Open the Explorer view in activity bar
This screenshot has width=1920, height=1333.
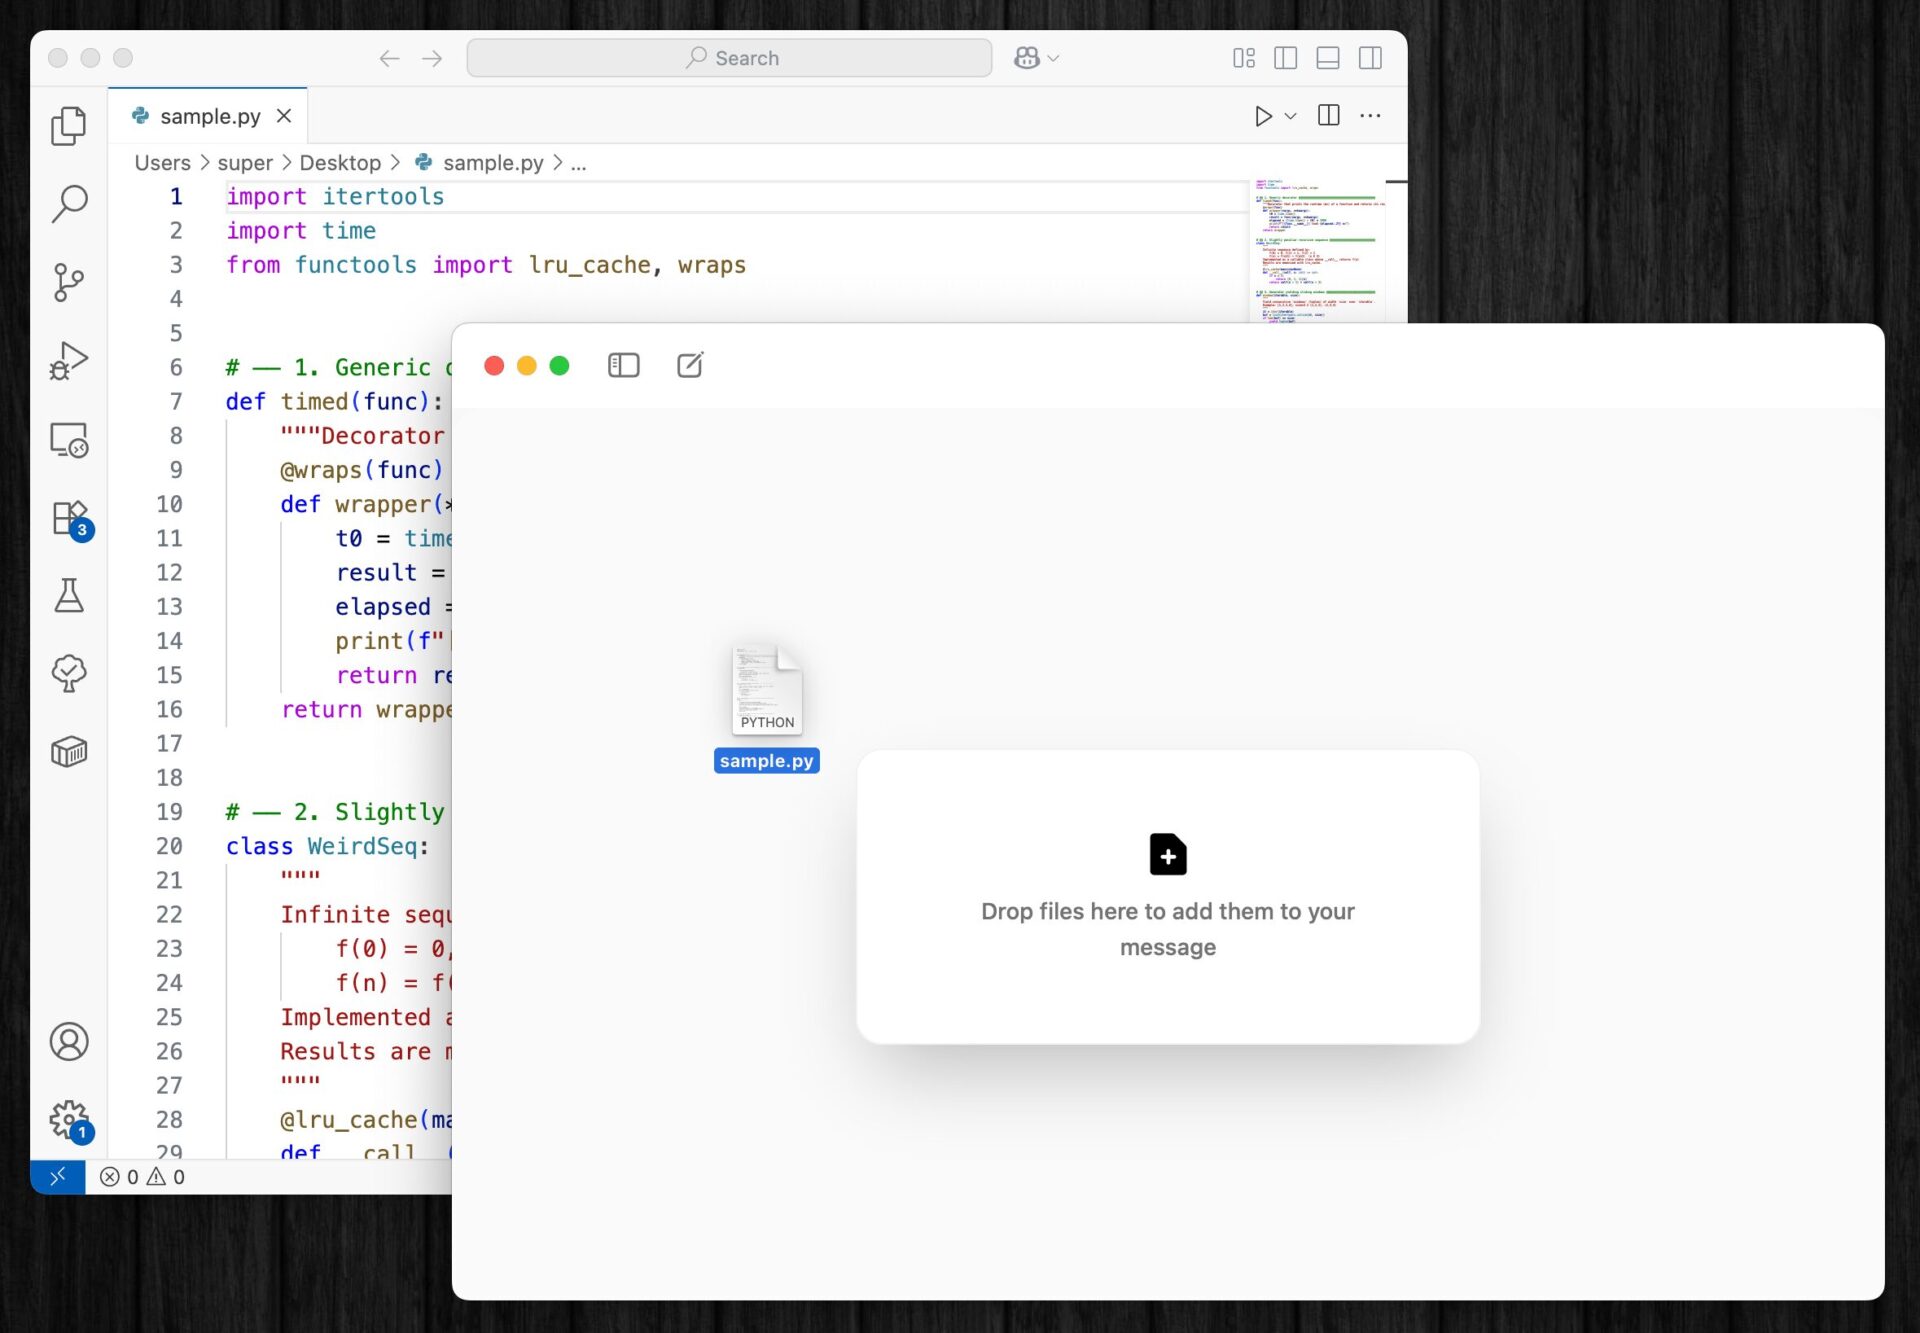[x=68, y=125]
